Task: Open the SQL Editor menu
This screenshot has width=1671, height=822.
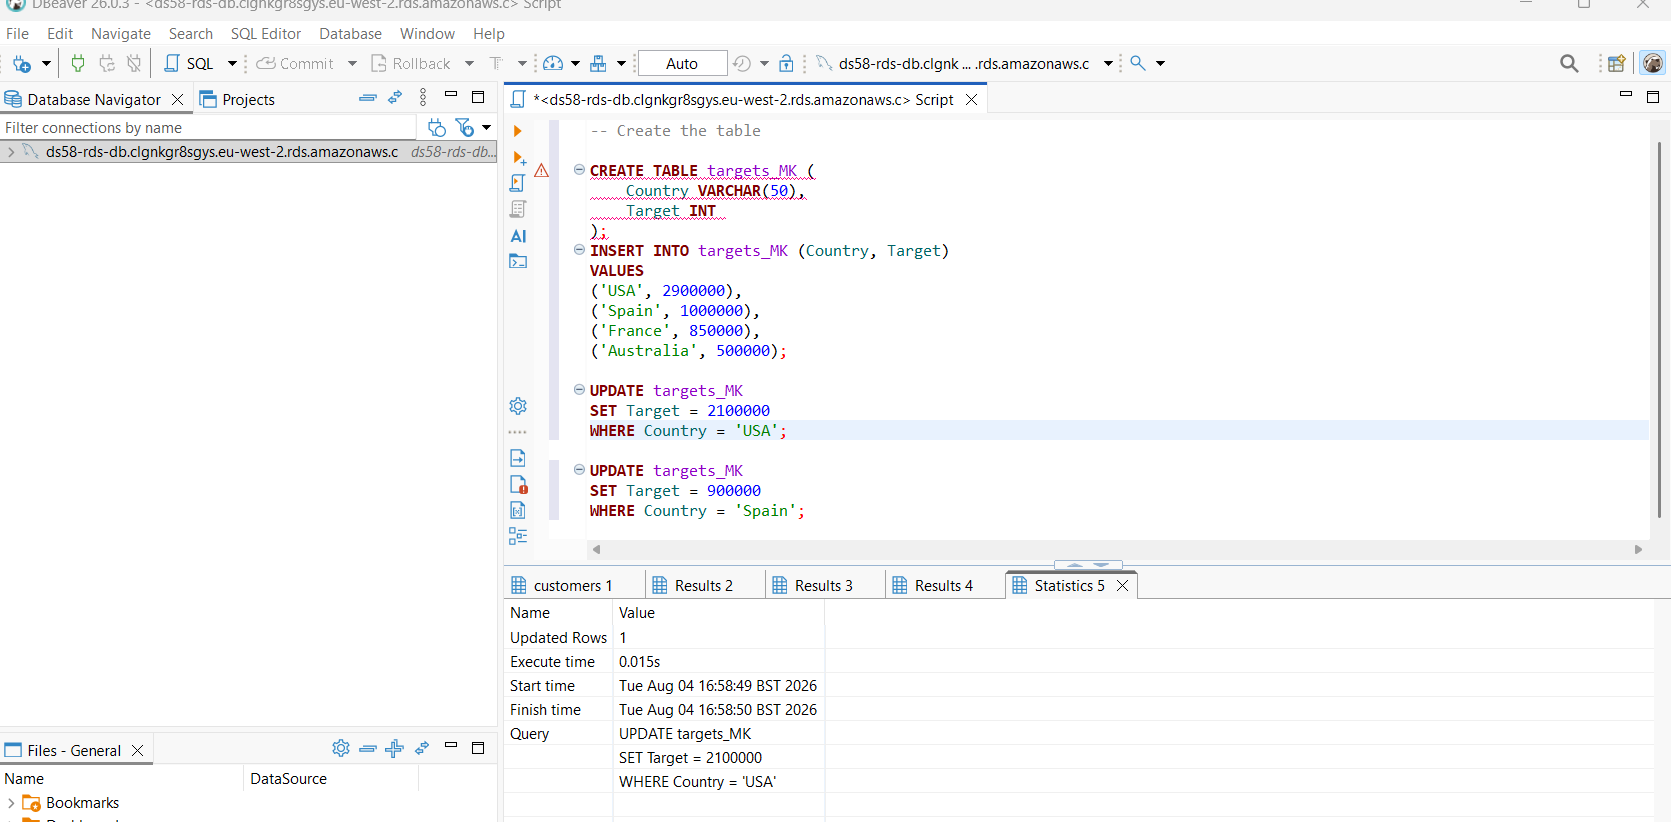Action: [x=266, y=34]
